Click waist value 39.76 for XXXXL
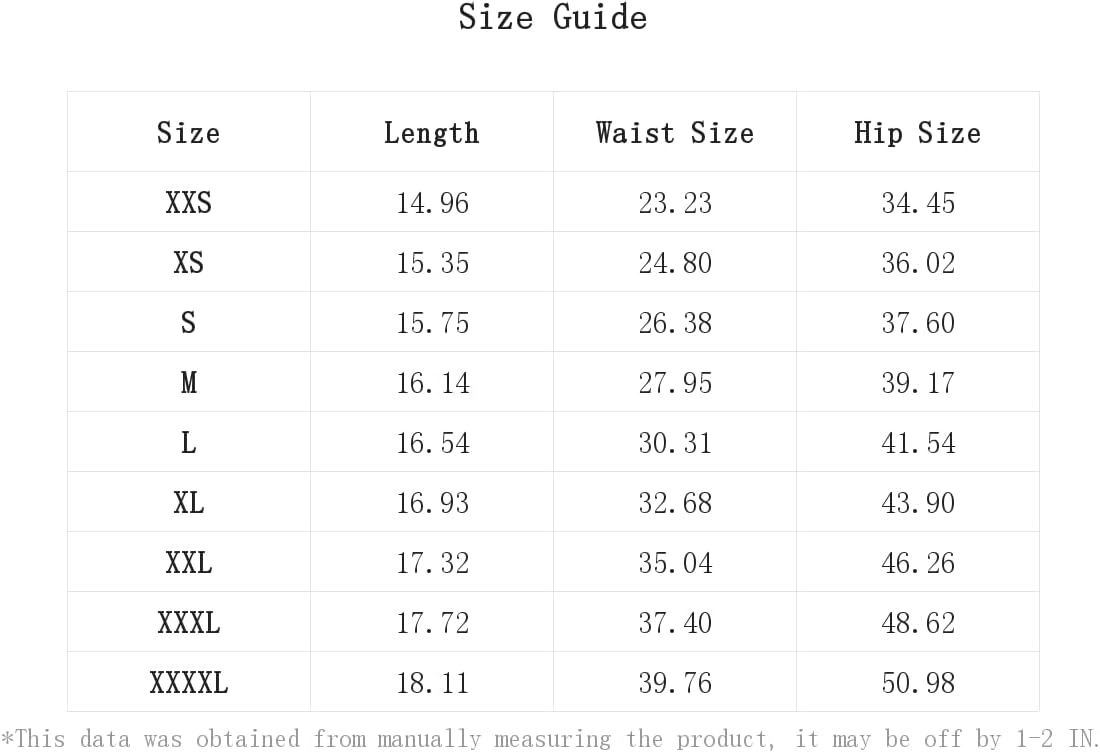The height and width of the screenshot is (753, 1100). 675,683
